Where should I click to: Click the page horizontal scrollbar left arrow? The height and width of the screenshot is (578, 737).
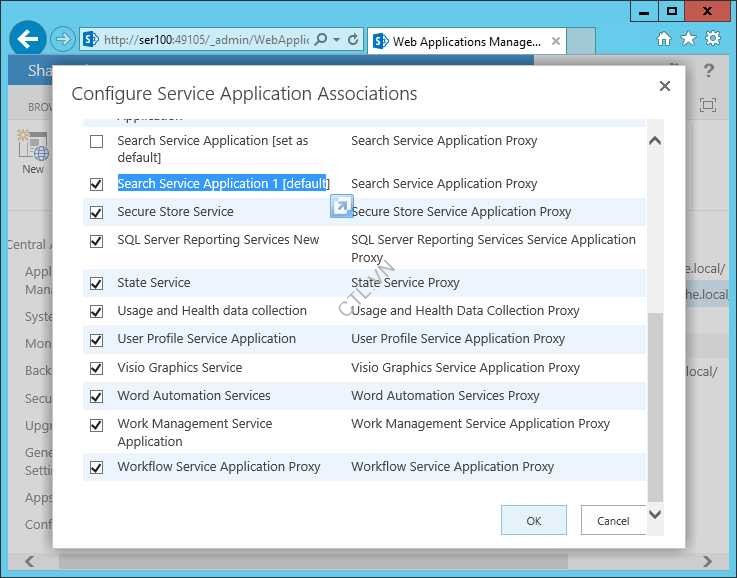[30, 561]
